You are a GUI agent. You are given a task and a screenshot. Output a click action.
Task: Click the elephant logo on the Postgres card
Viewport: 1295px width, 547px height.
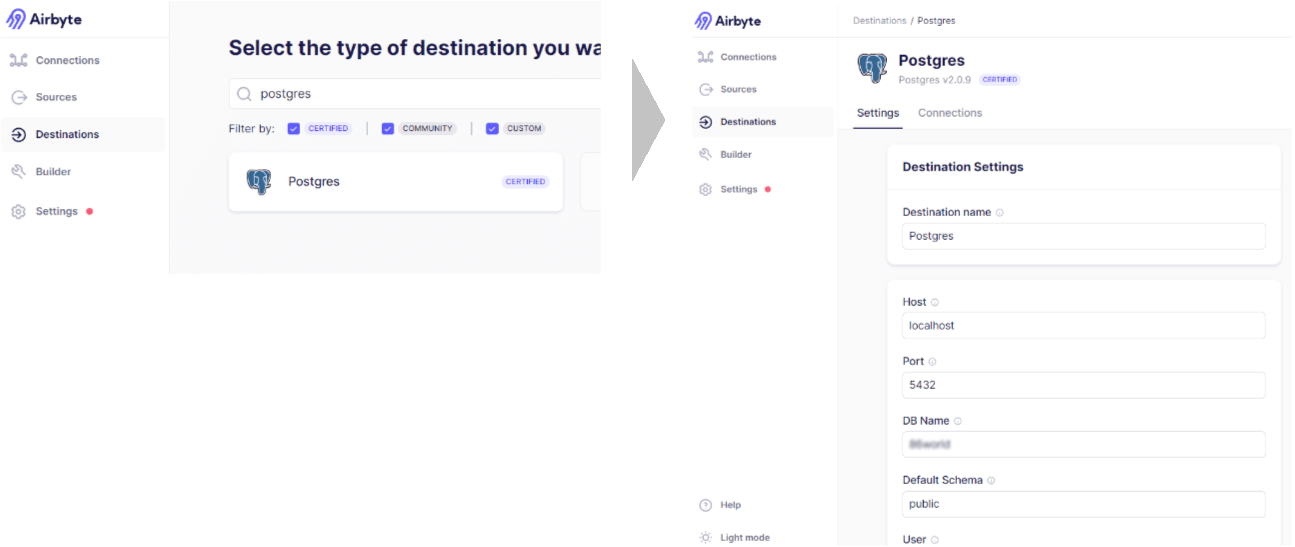(x=259, y=182)
